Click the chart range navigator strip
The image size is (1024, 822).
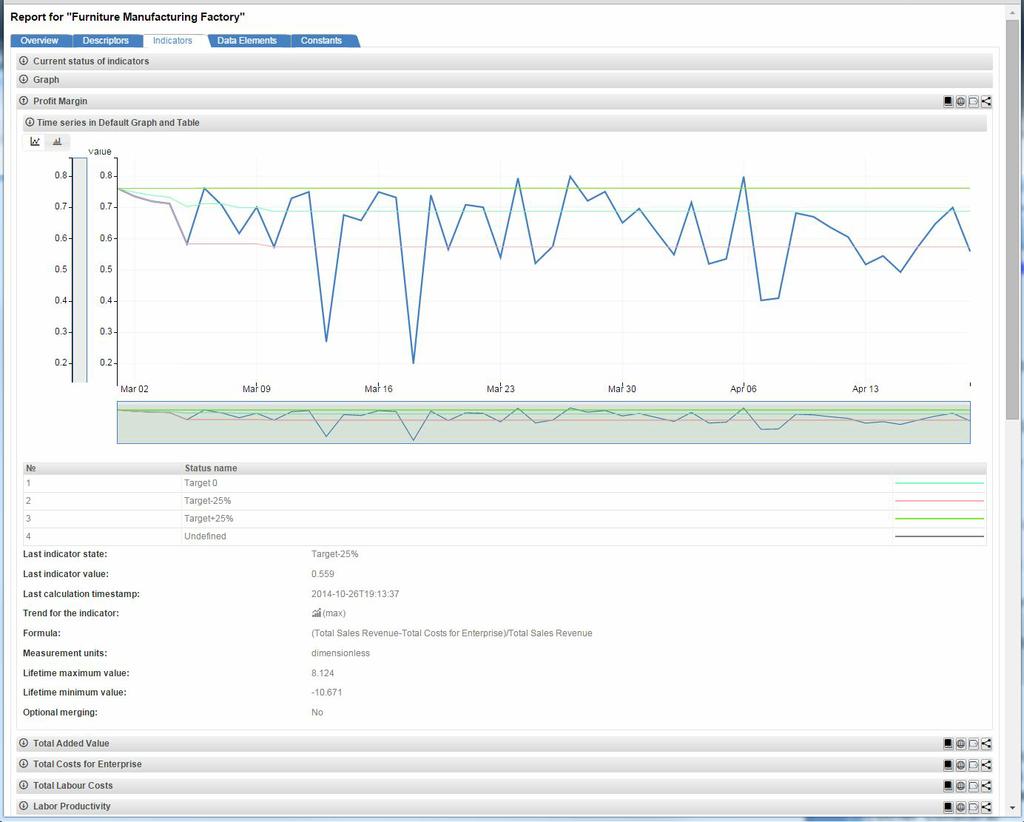point(543,423)
